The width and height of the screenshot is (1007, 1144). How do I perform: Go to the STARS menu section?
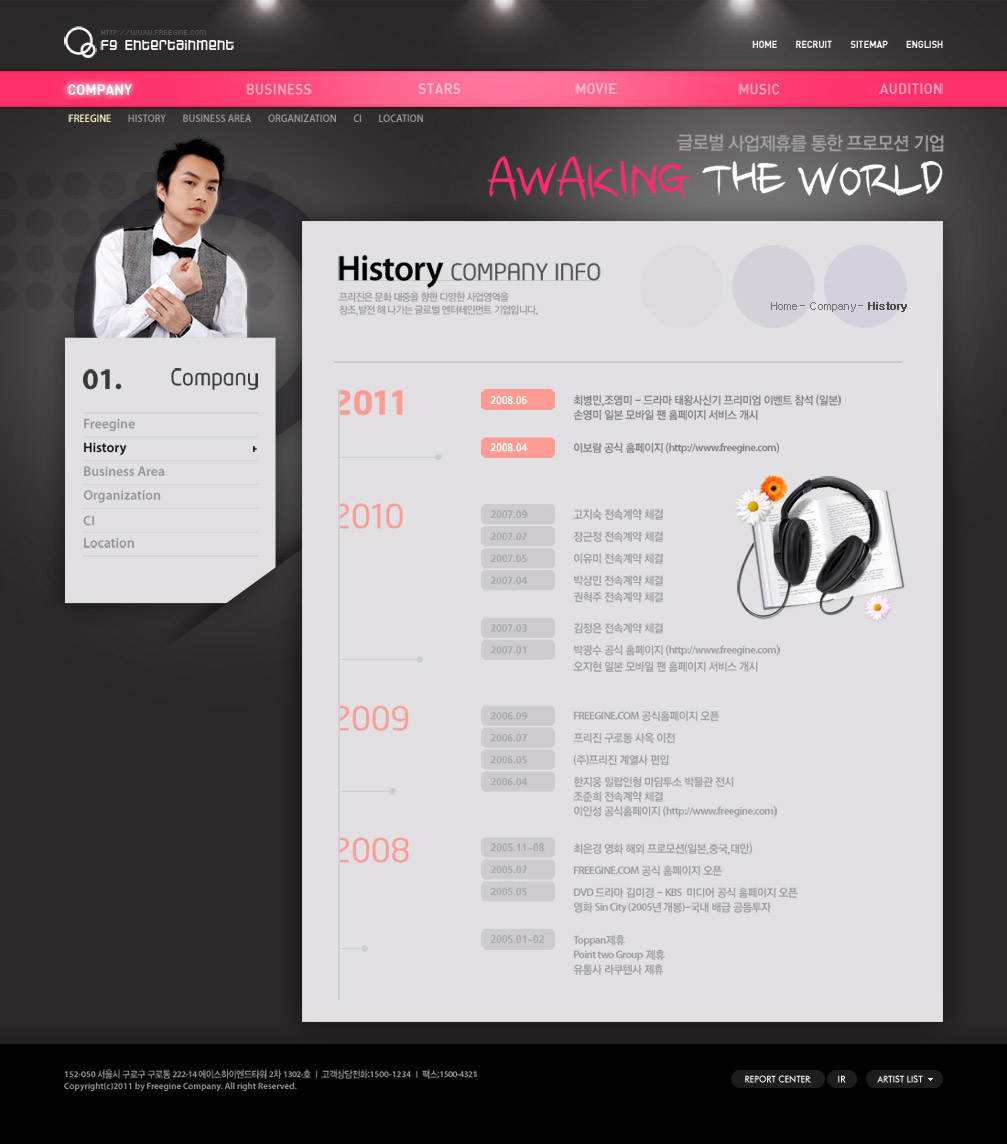(x=439, y=90)
